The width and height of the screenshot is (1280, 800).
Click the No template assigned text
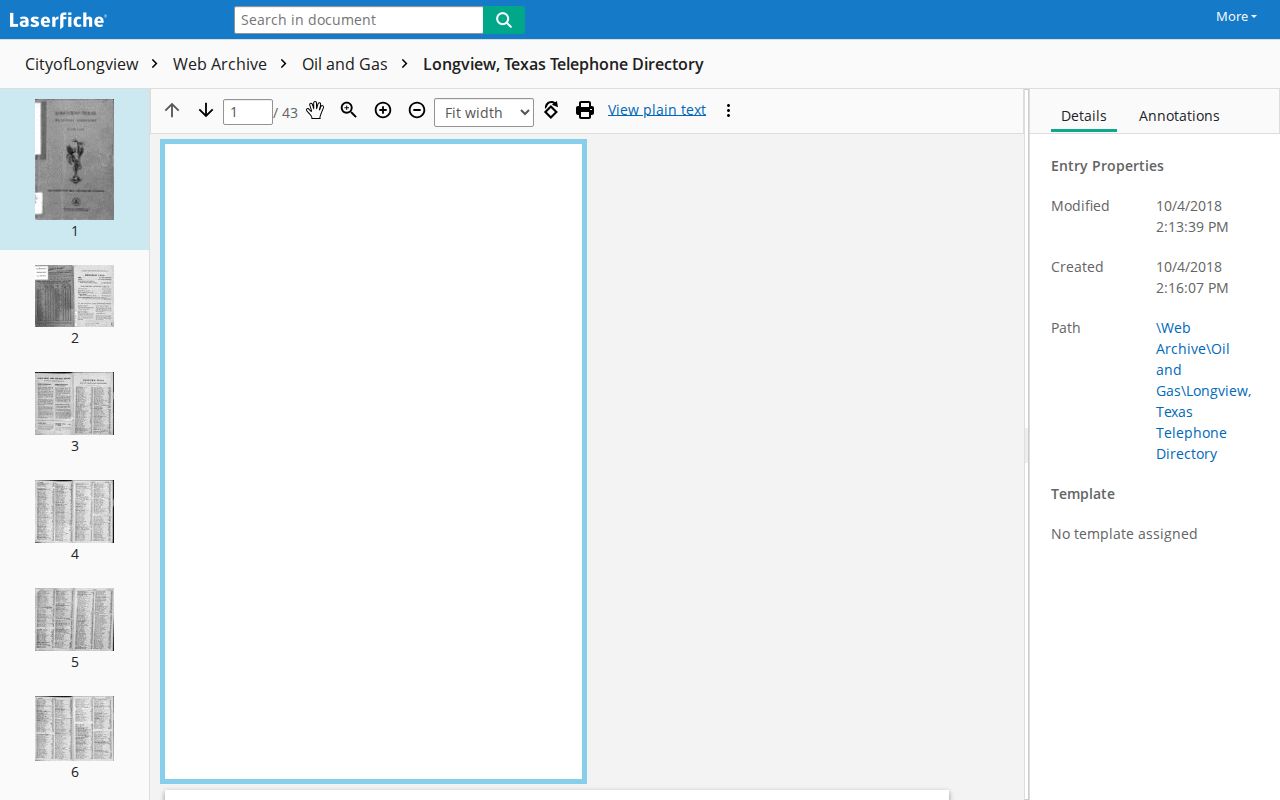[x=1124, y=534]
